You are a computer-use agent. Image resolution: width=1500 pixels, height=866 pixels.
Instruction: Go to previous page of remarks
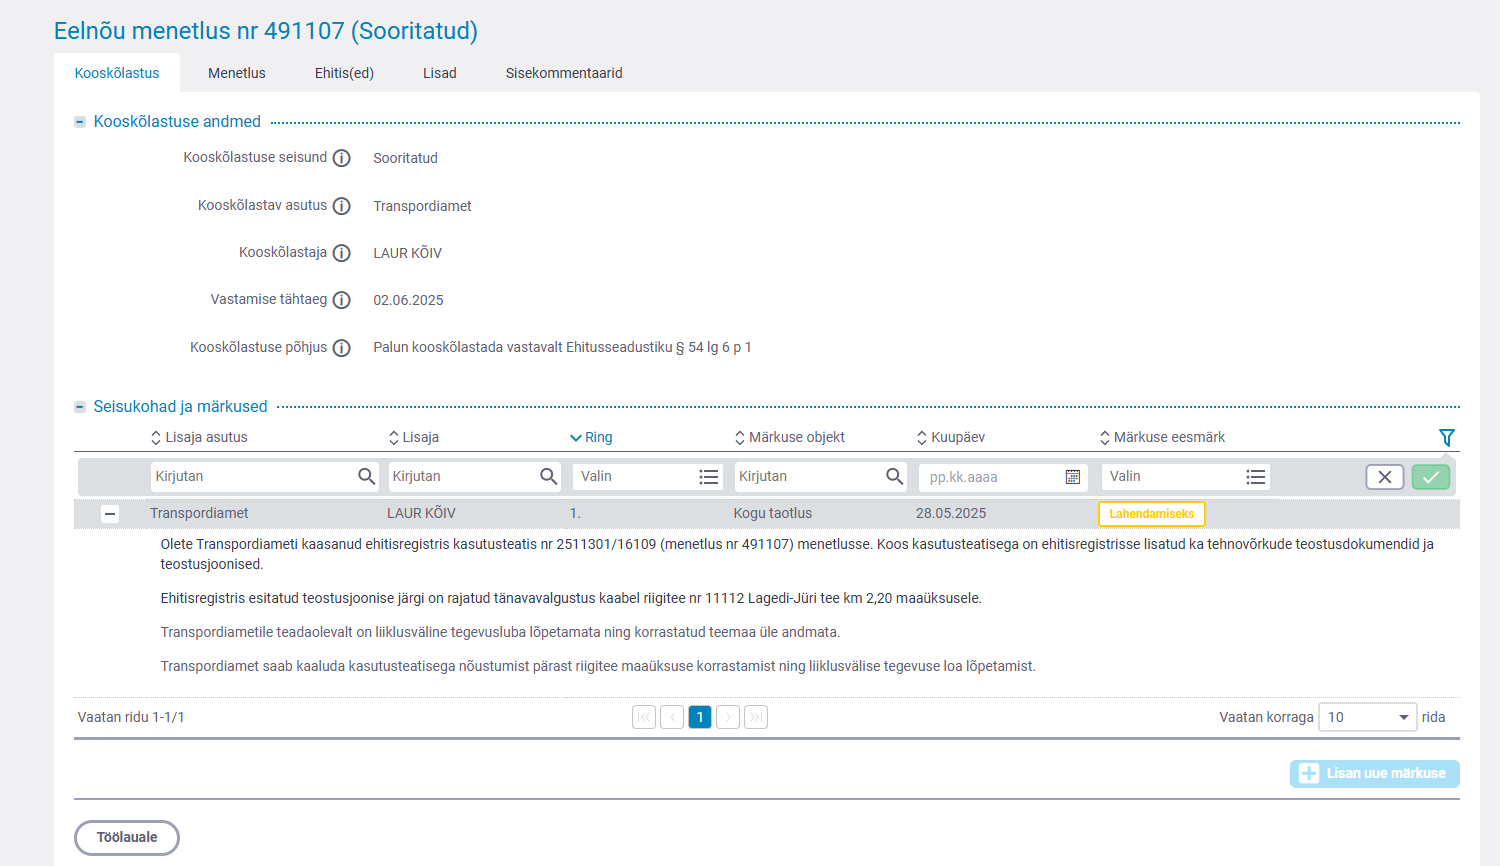coord(672,717)
